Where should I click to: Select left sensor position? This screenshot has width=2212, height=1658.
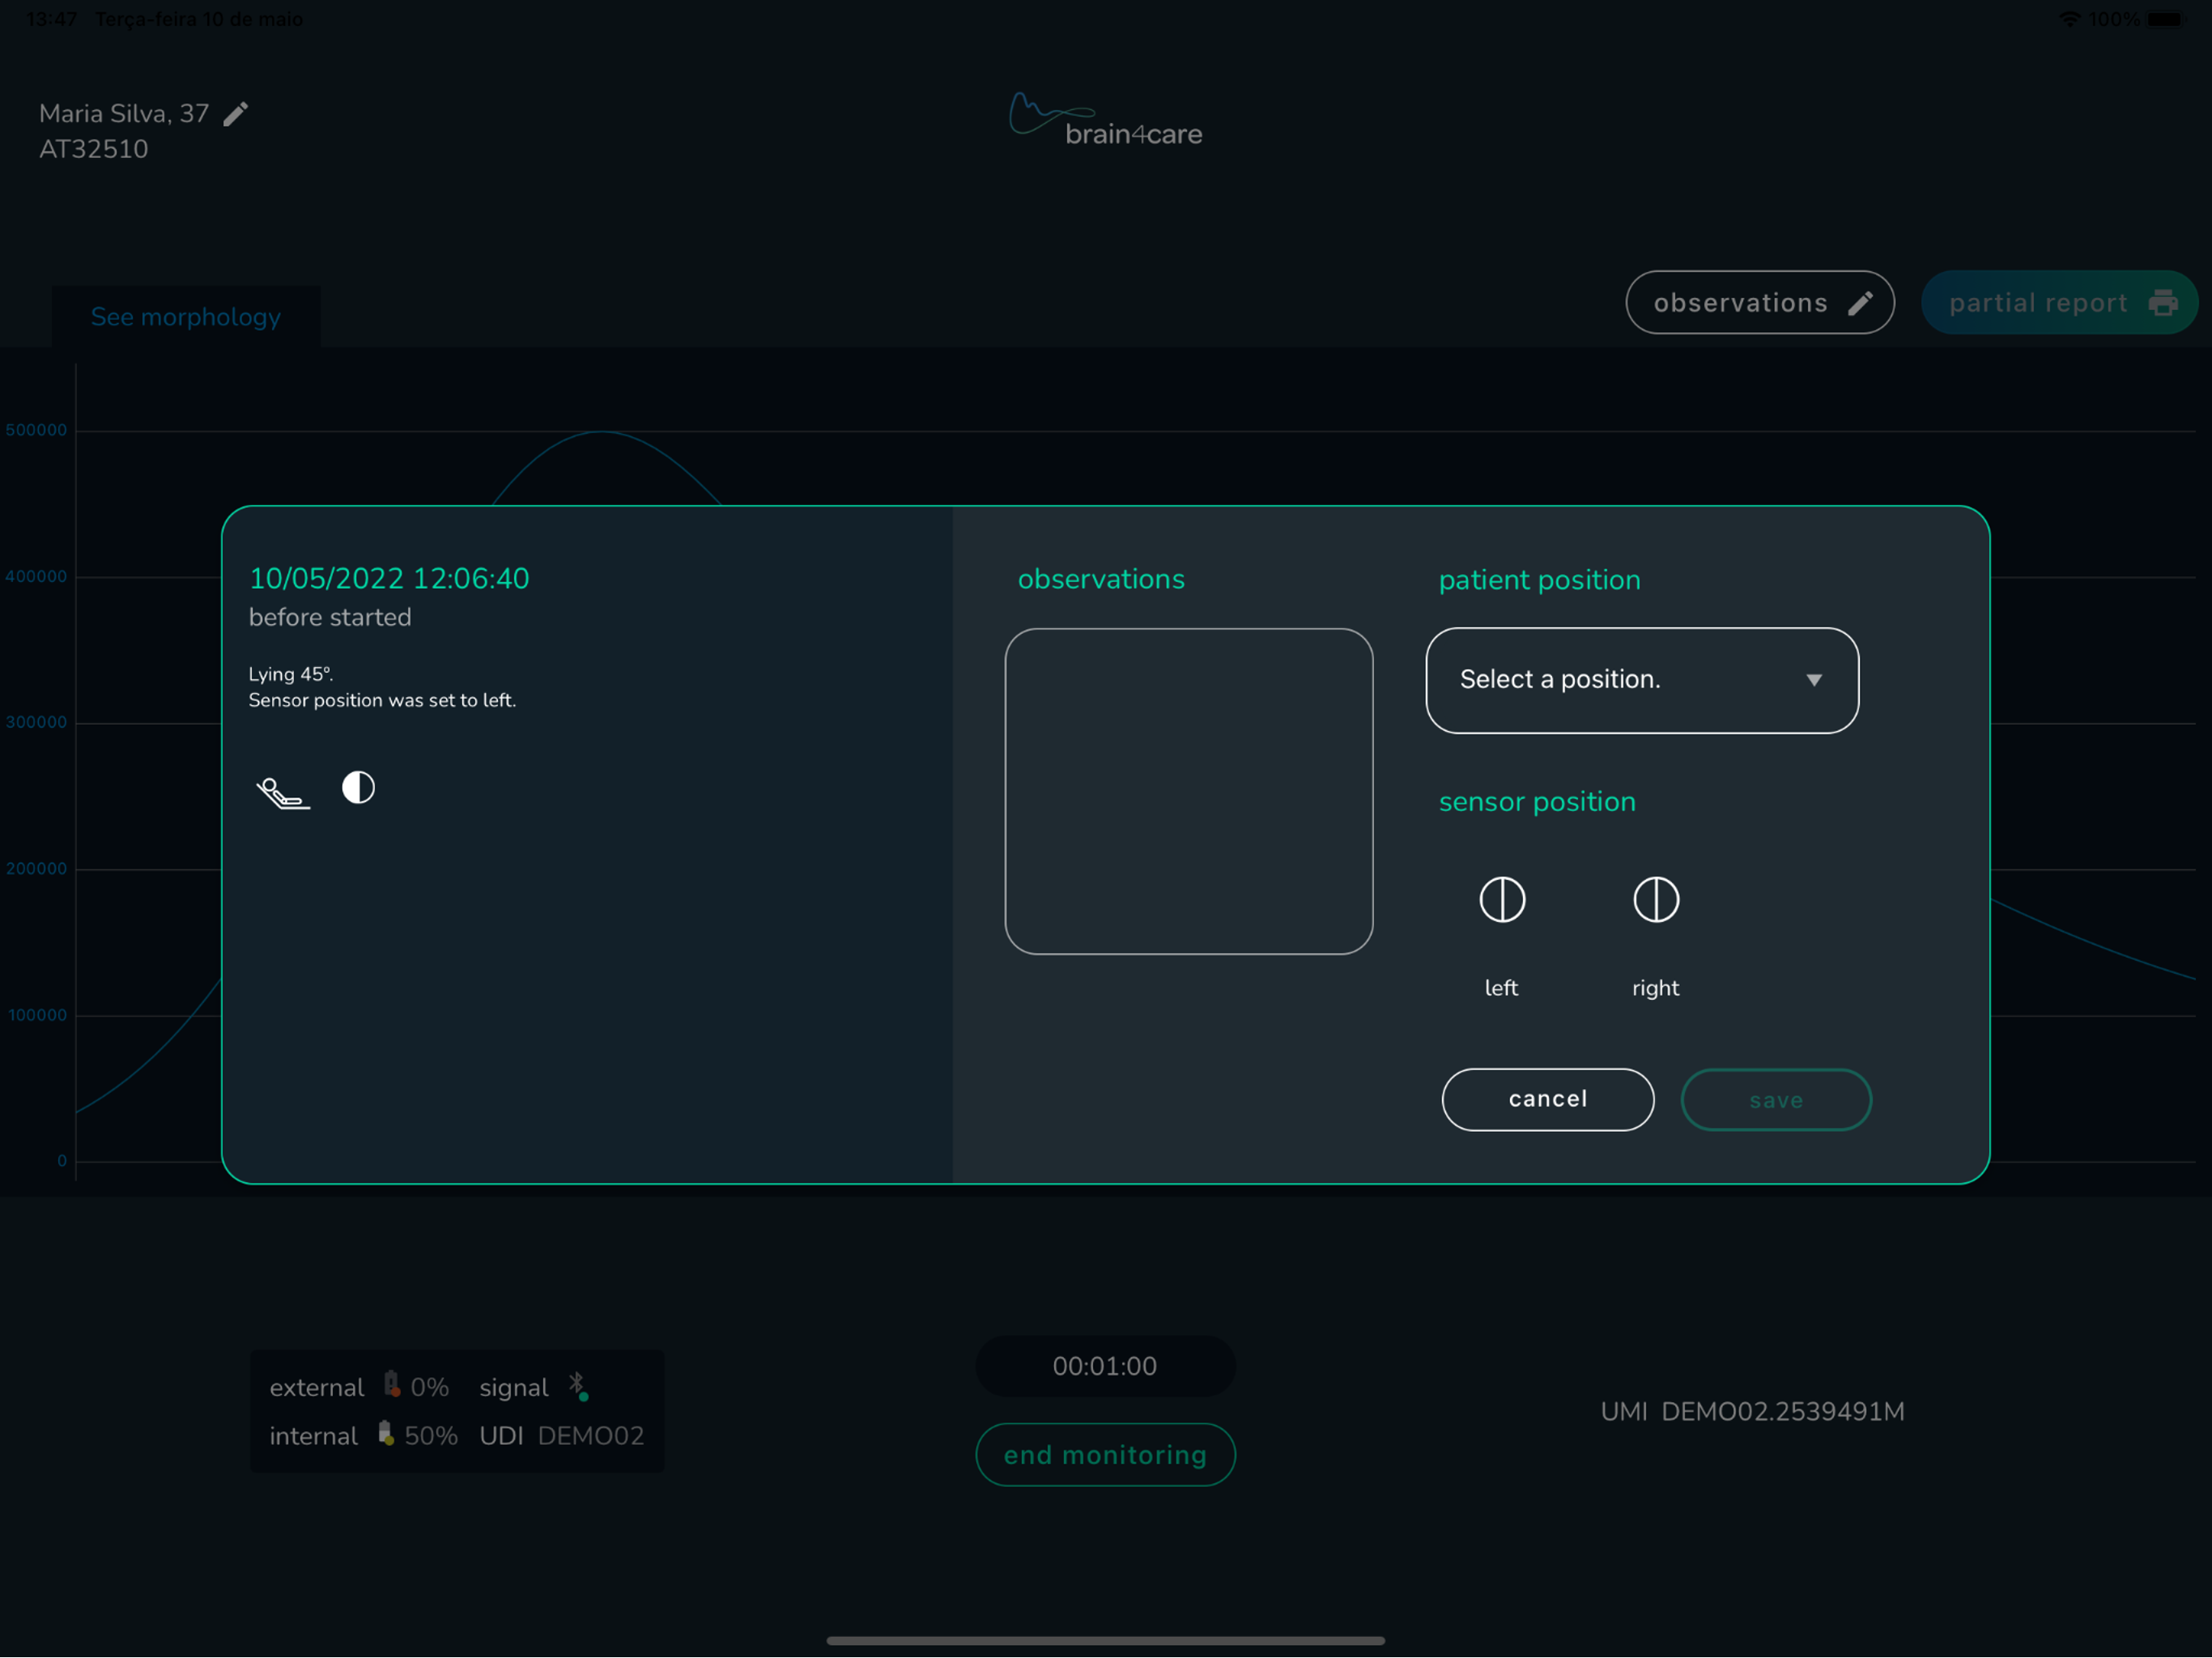click(x=1501, y=899)
